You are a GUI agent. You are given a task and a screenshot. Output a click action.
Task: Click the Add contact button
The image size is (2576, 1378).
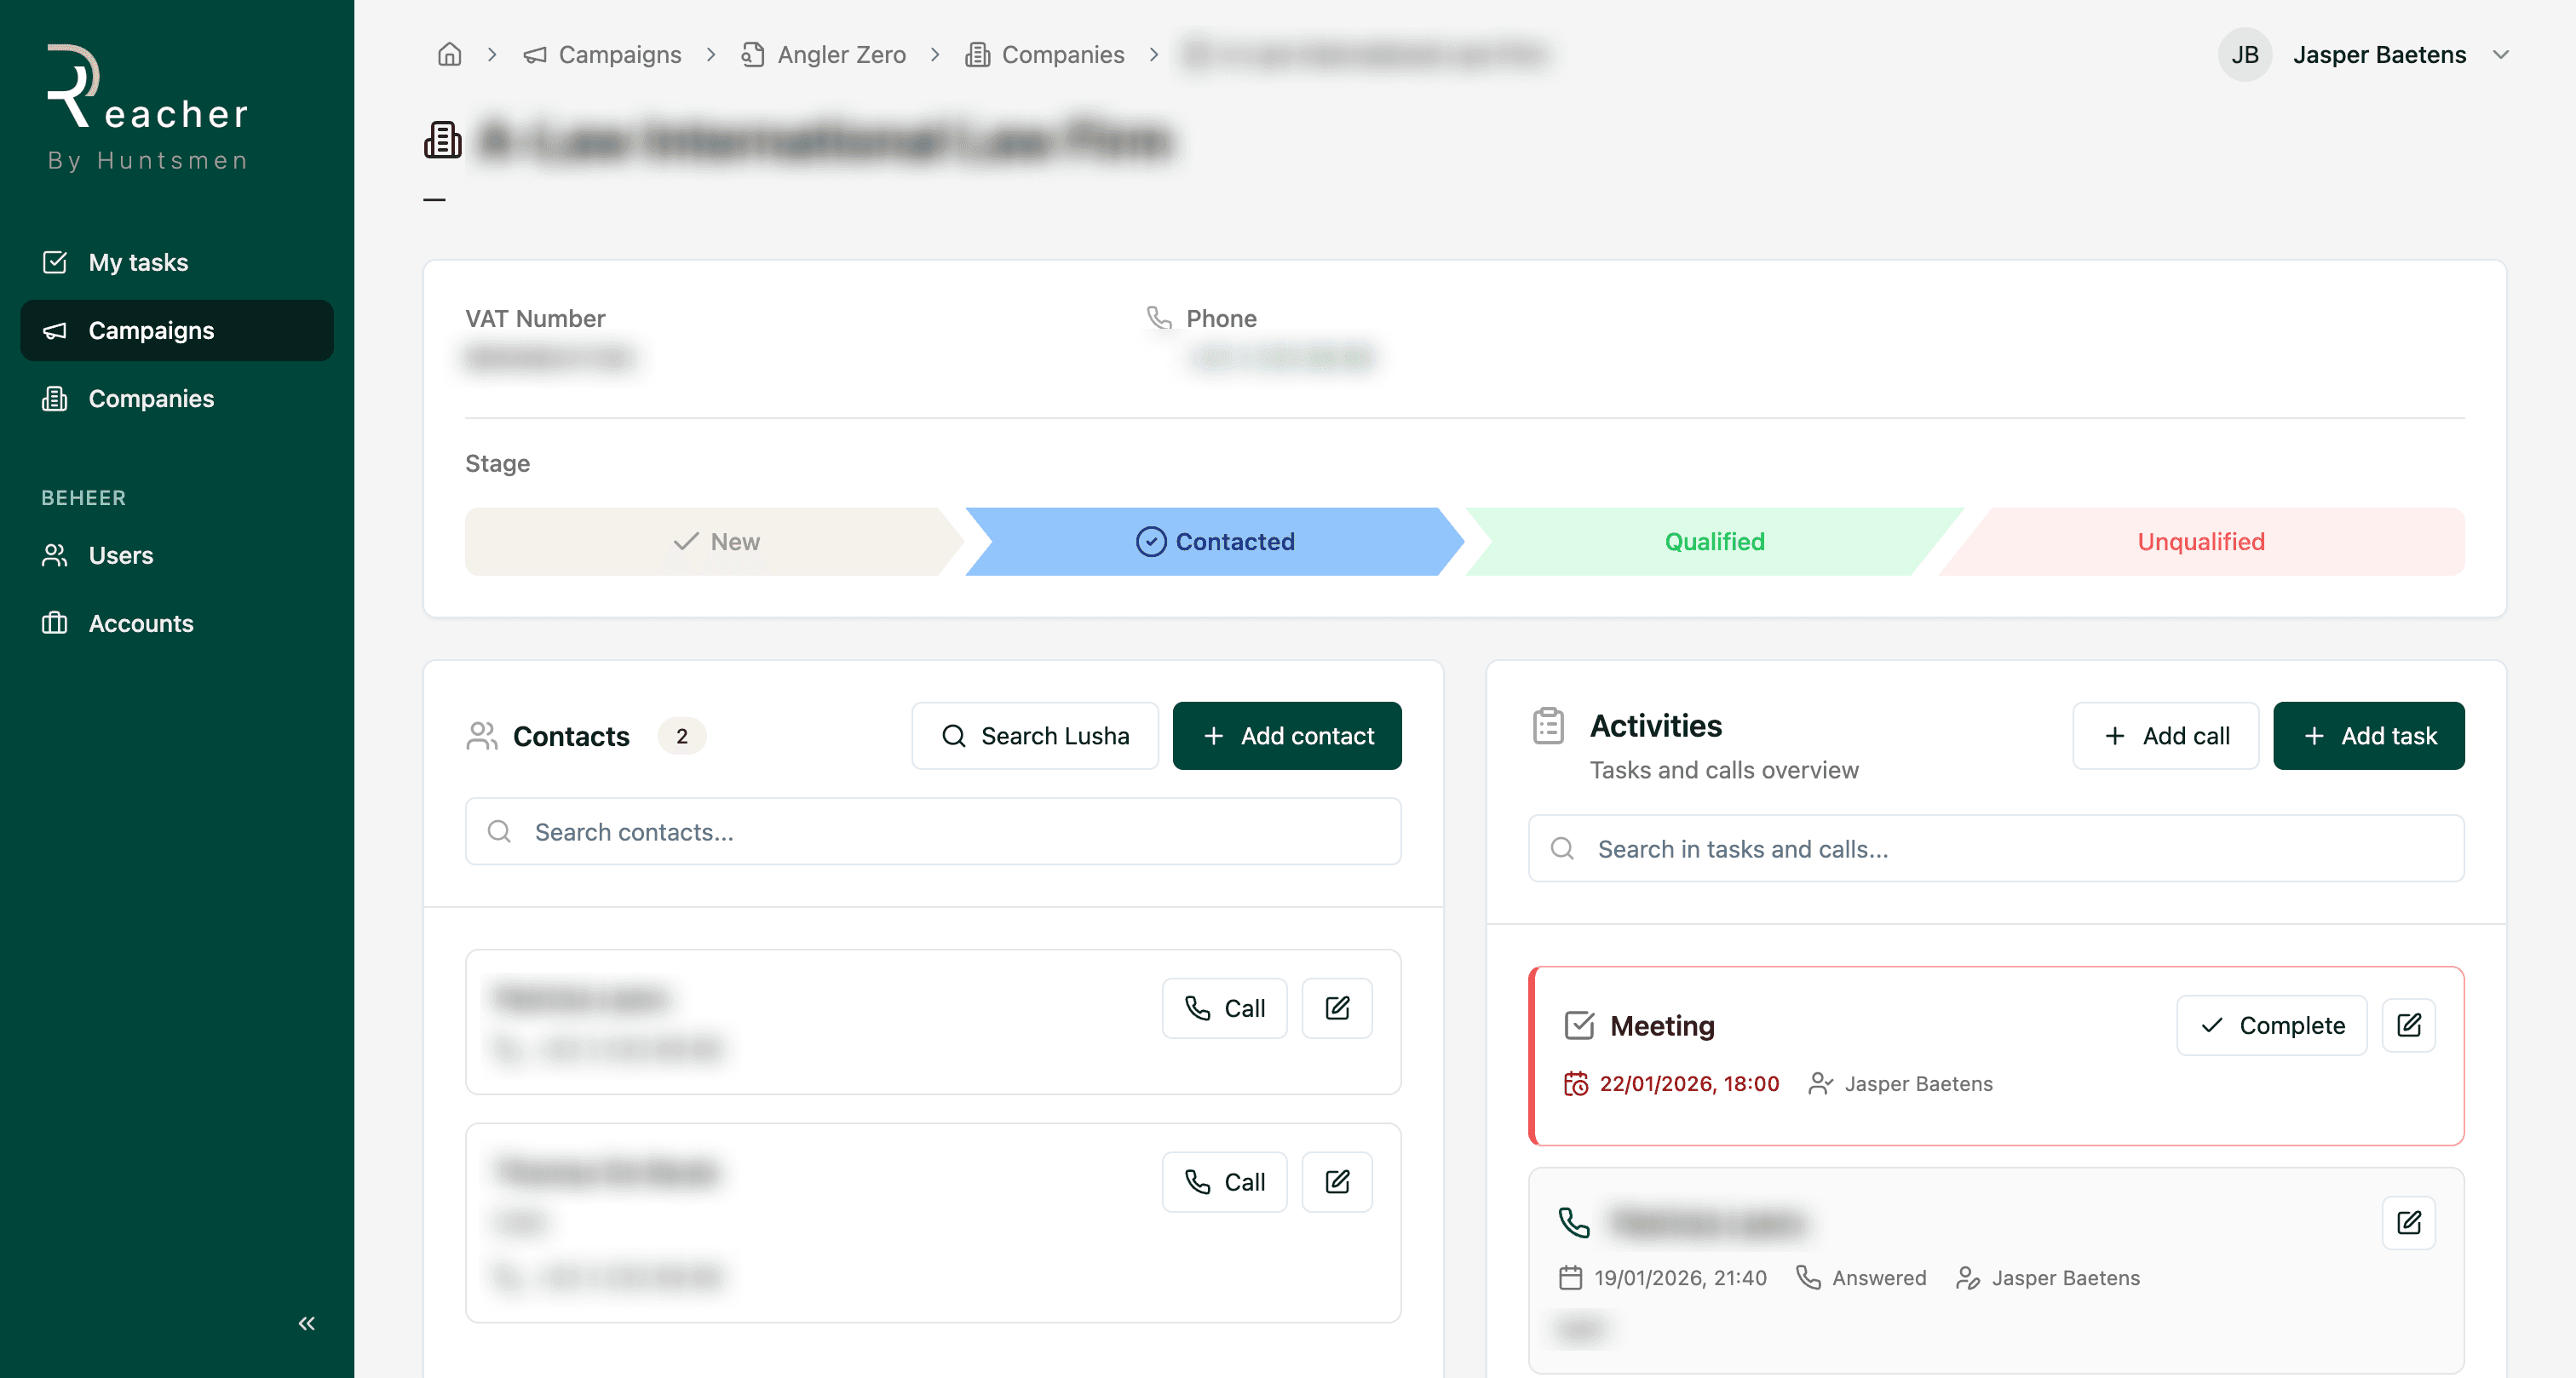(x=1286, y=736)
